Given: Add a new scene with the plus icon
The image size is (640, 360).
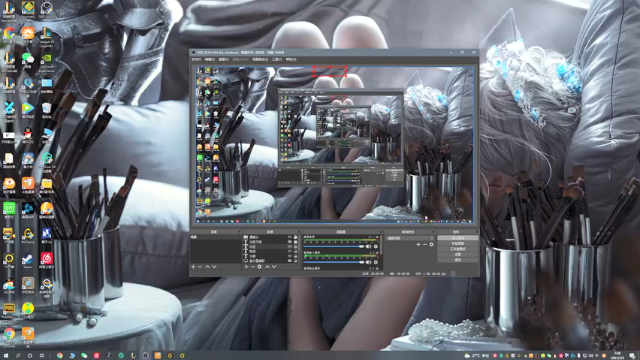Looking at the screenshot, I should point(193,267).
